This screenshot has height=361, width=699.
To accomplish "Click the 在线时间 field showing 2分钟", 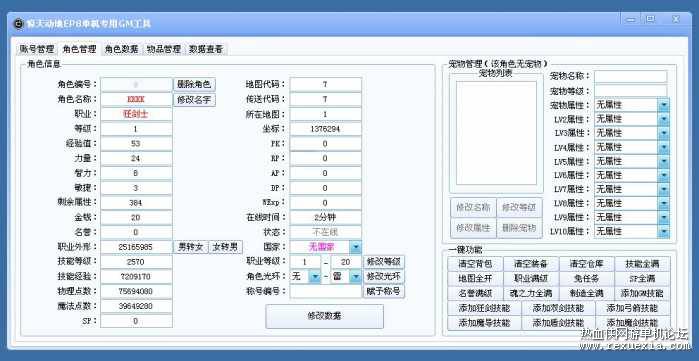I will pyautogui.click(x=325, y=217).
